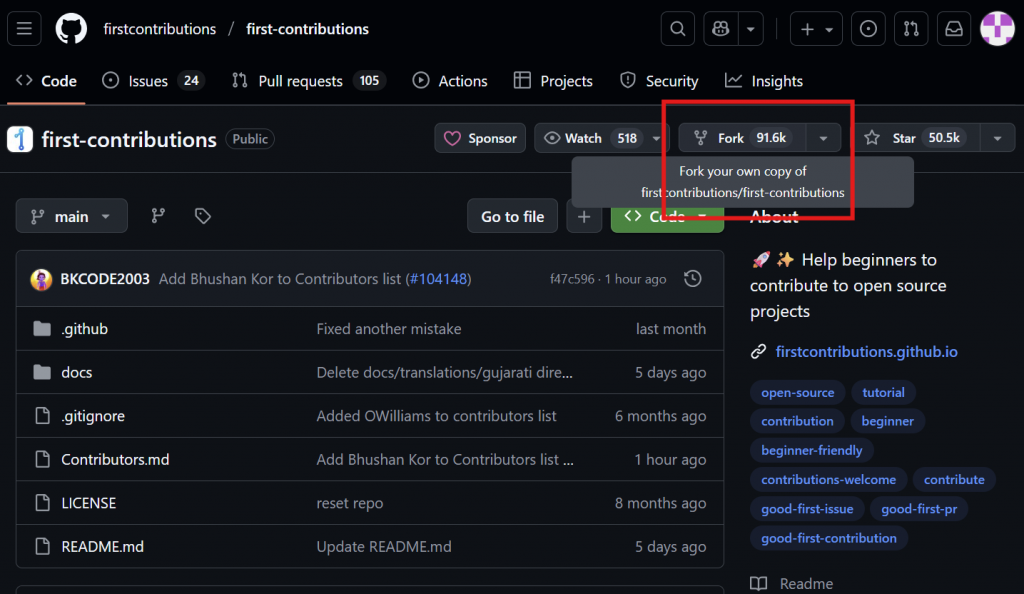Open 'Delete docs/translations/gujarati' commit message

[445, 373]
